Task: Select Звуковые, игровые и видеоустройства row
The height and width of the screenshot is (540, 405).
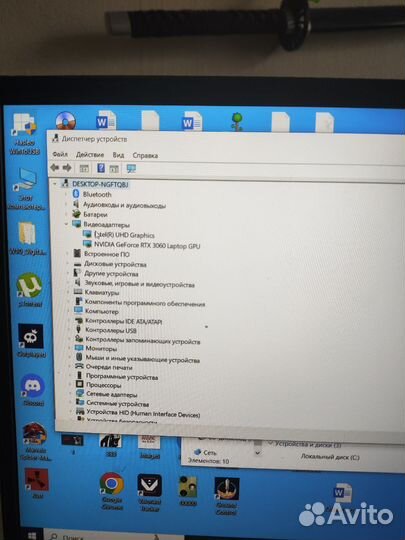Action: (139, 284)
